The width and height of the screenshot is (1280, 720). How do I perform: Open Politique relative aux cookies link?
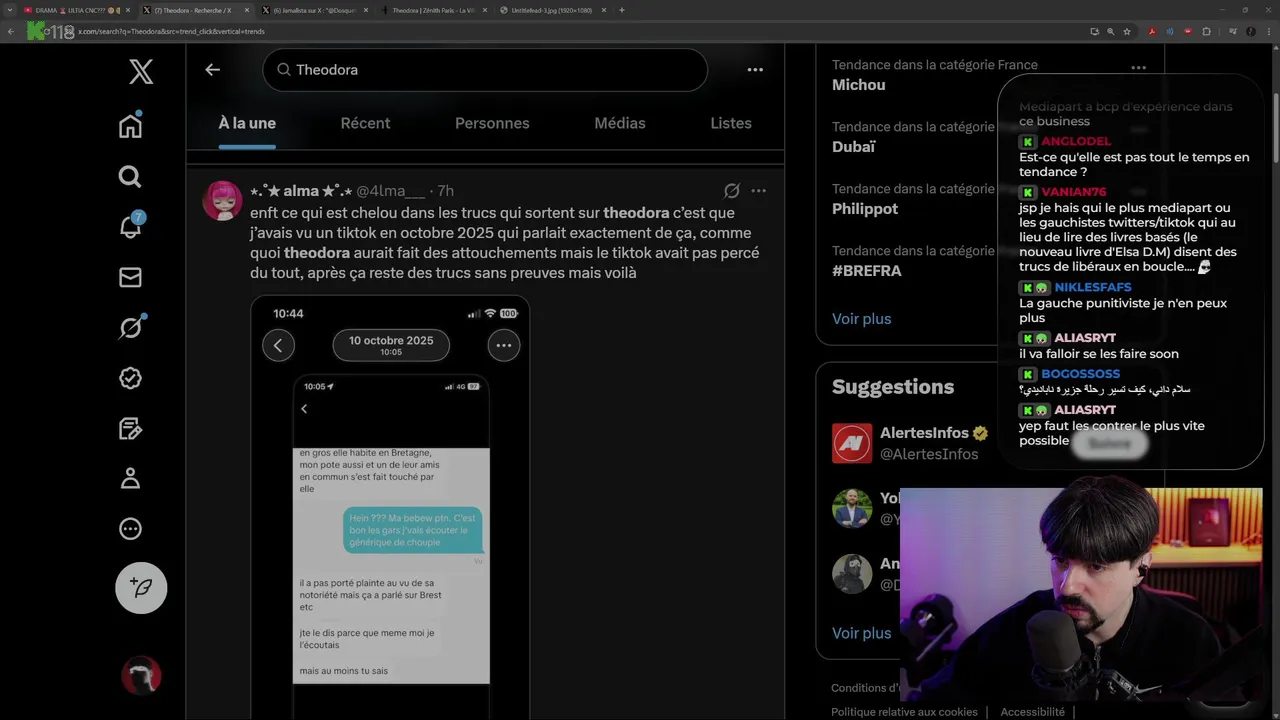pos(904,712)
